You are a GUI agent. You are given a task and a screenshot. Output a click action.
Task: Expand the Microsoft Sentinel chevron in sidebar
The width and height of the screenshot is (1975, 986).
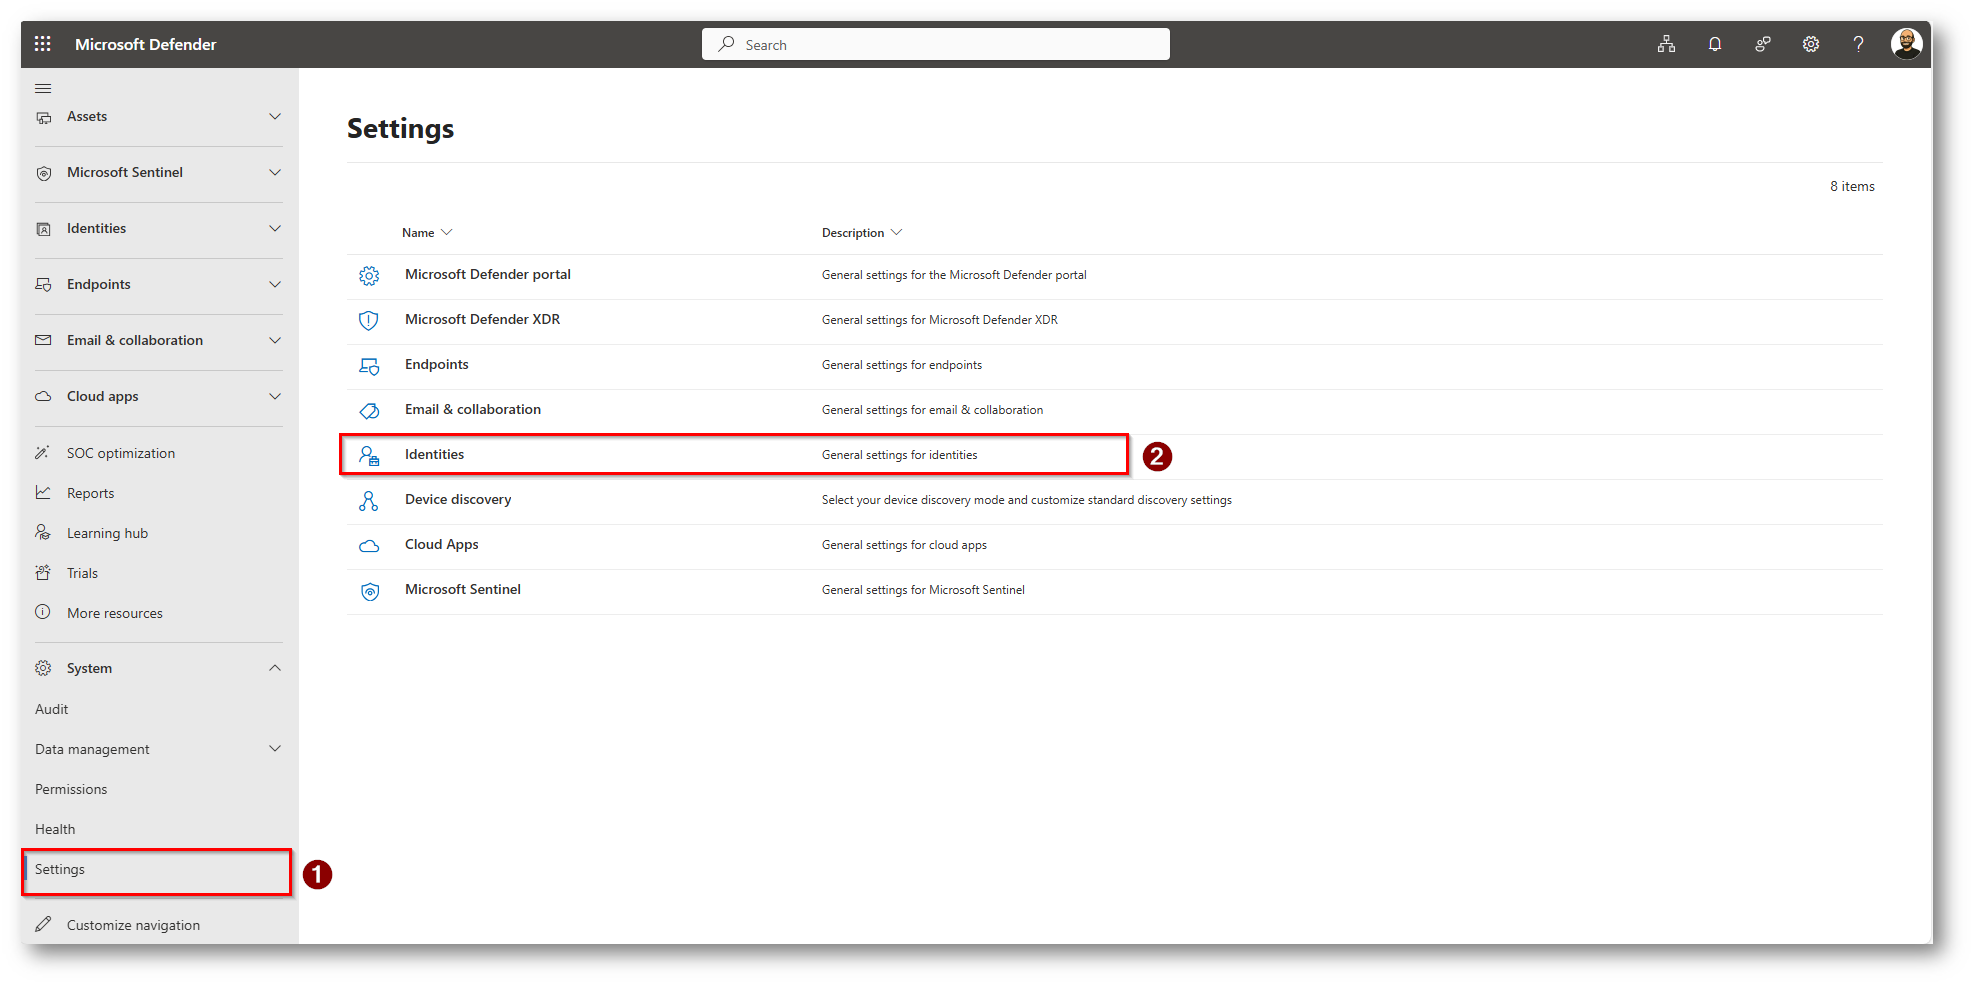[275, 172]
